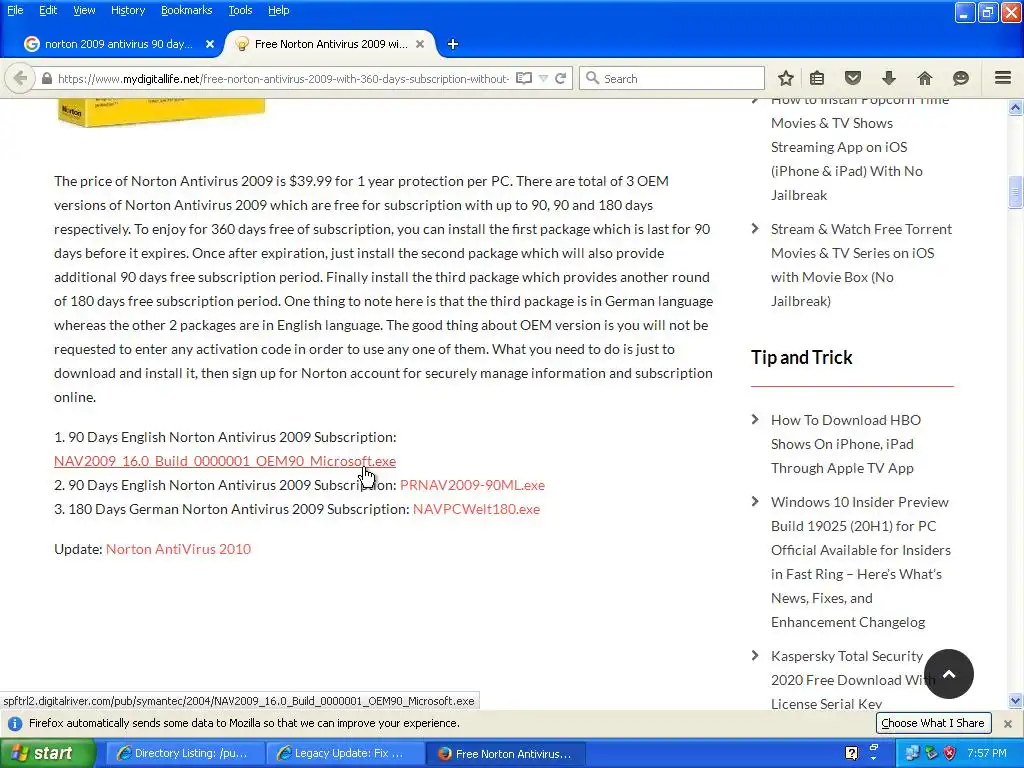Download NAV2009_16.0_Build_0000001_OEM90_Microsoft.exe link

coord(225,461)
